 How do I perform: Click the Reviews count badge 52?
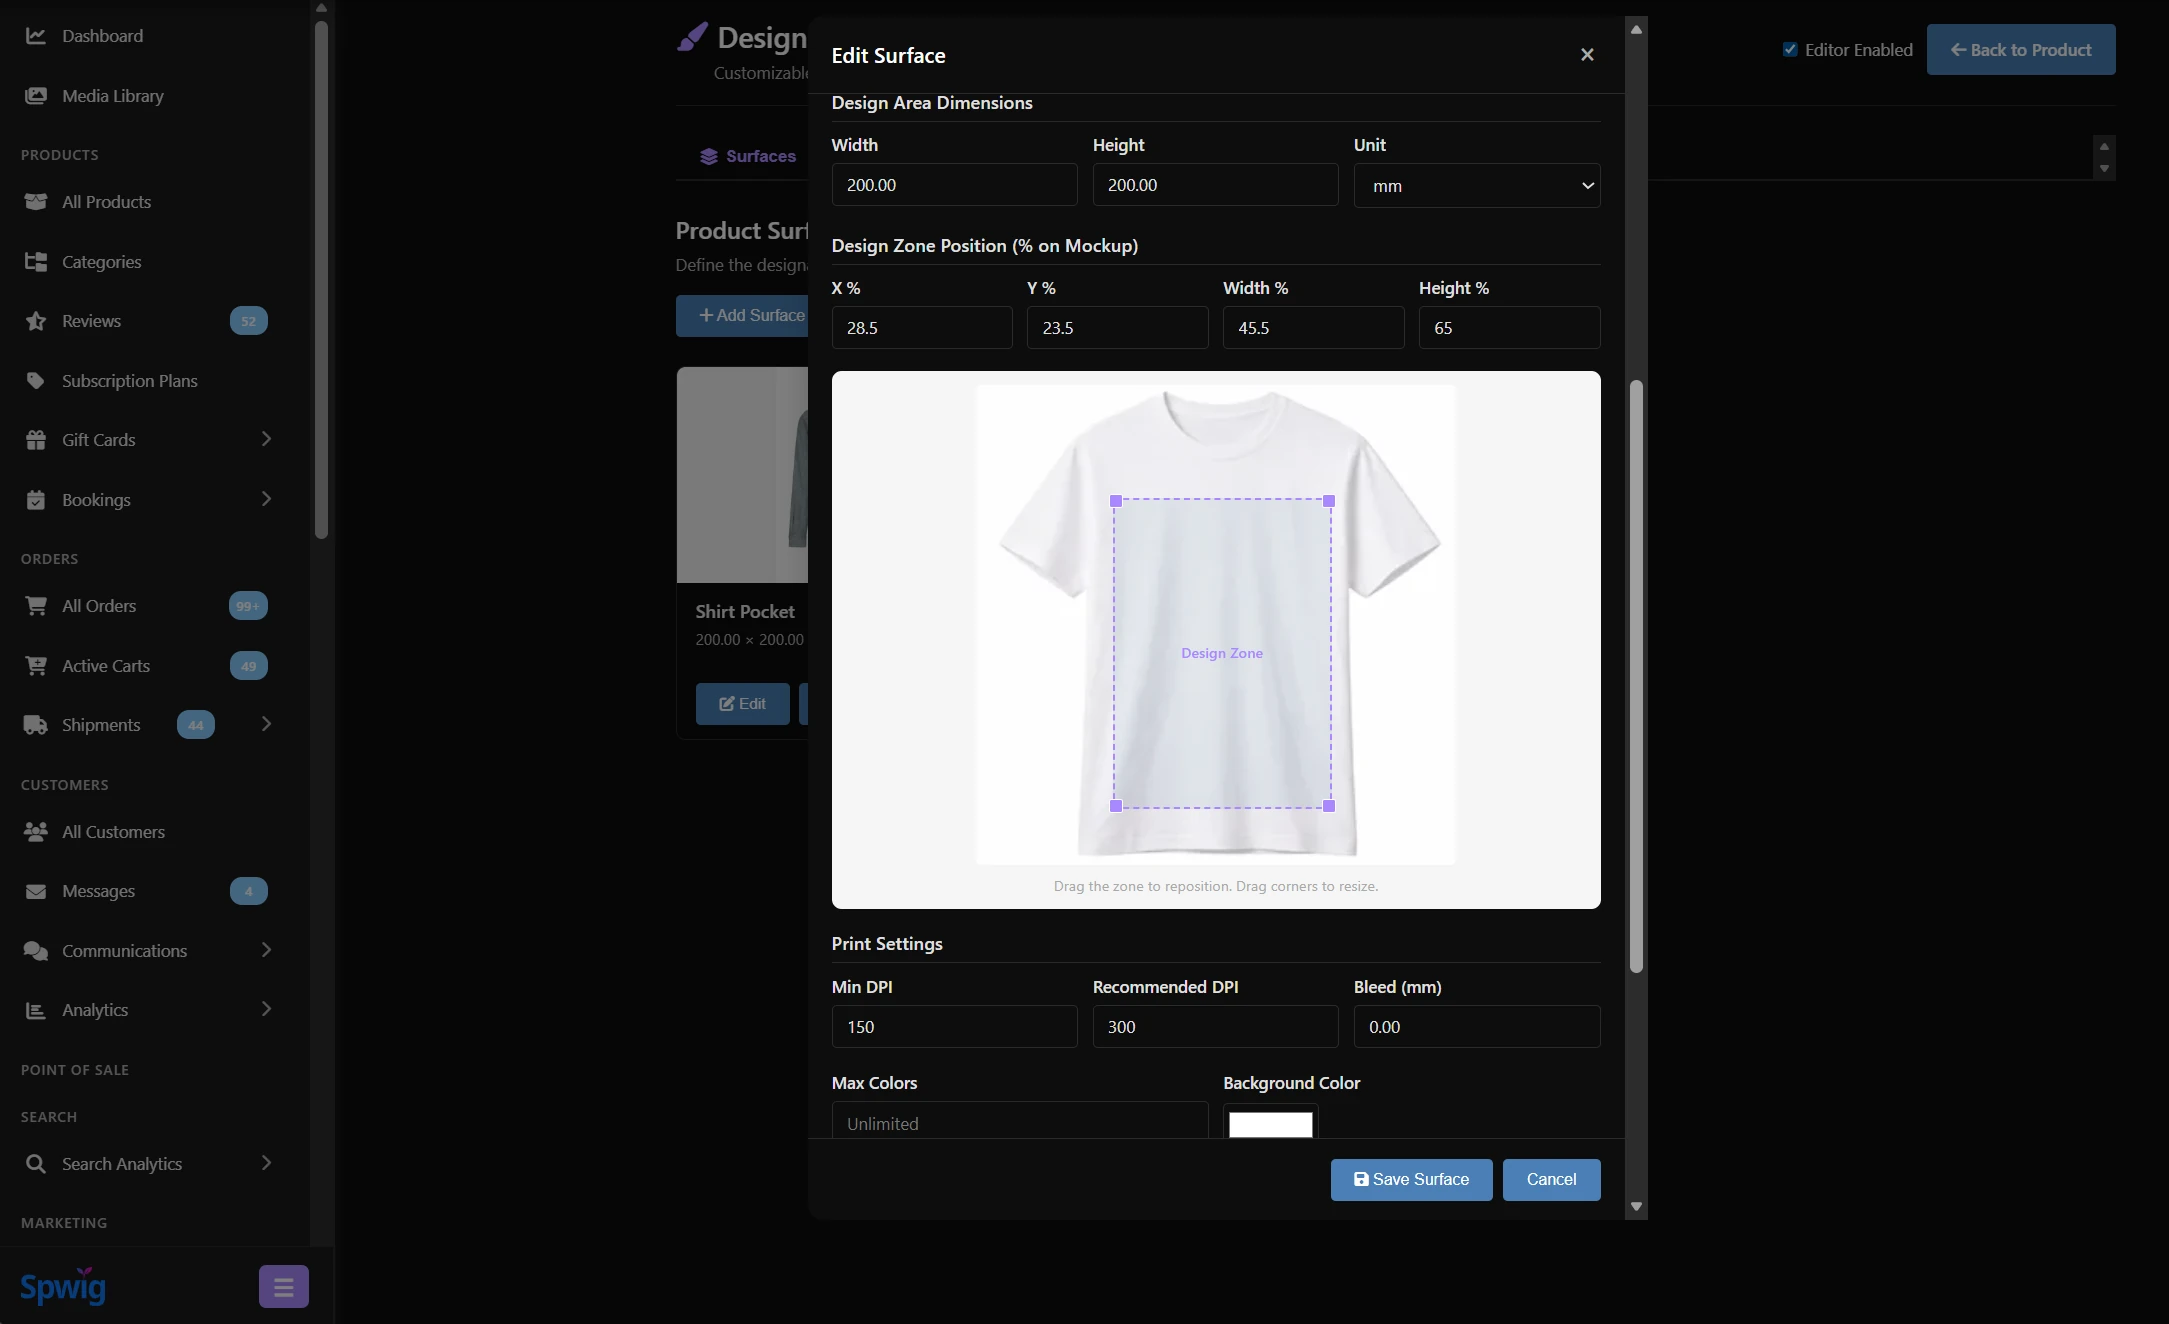(249, 321)
